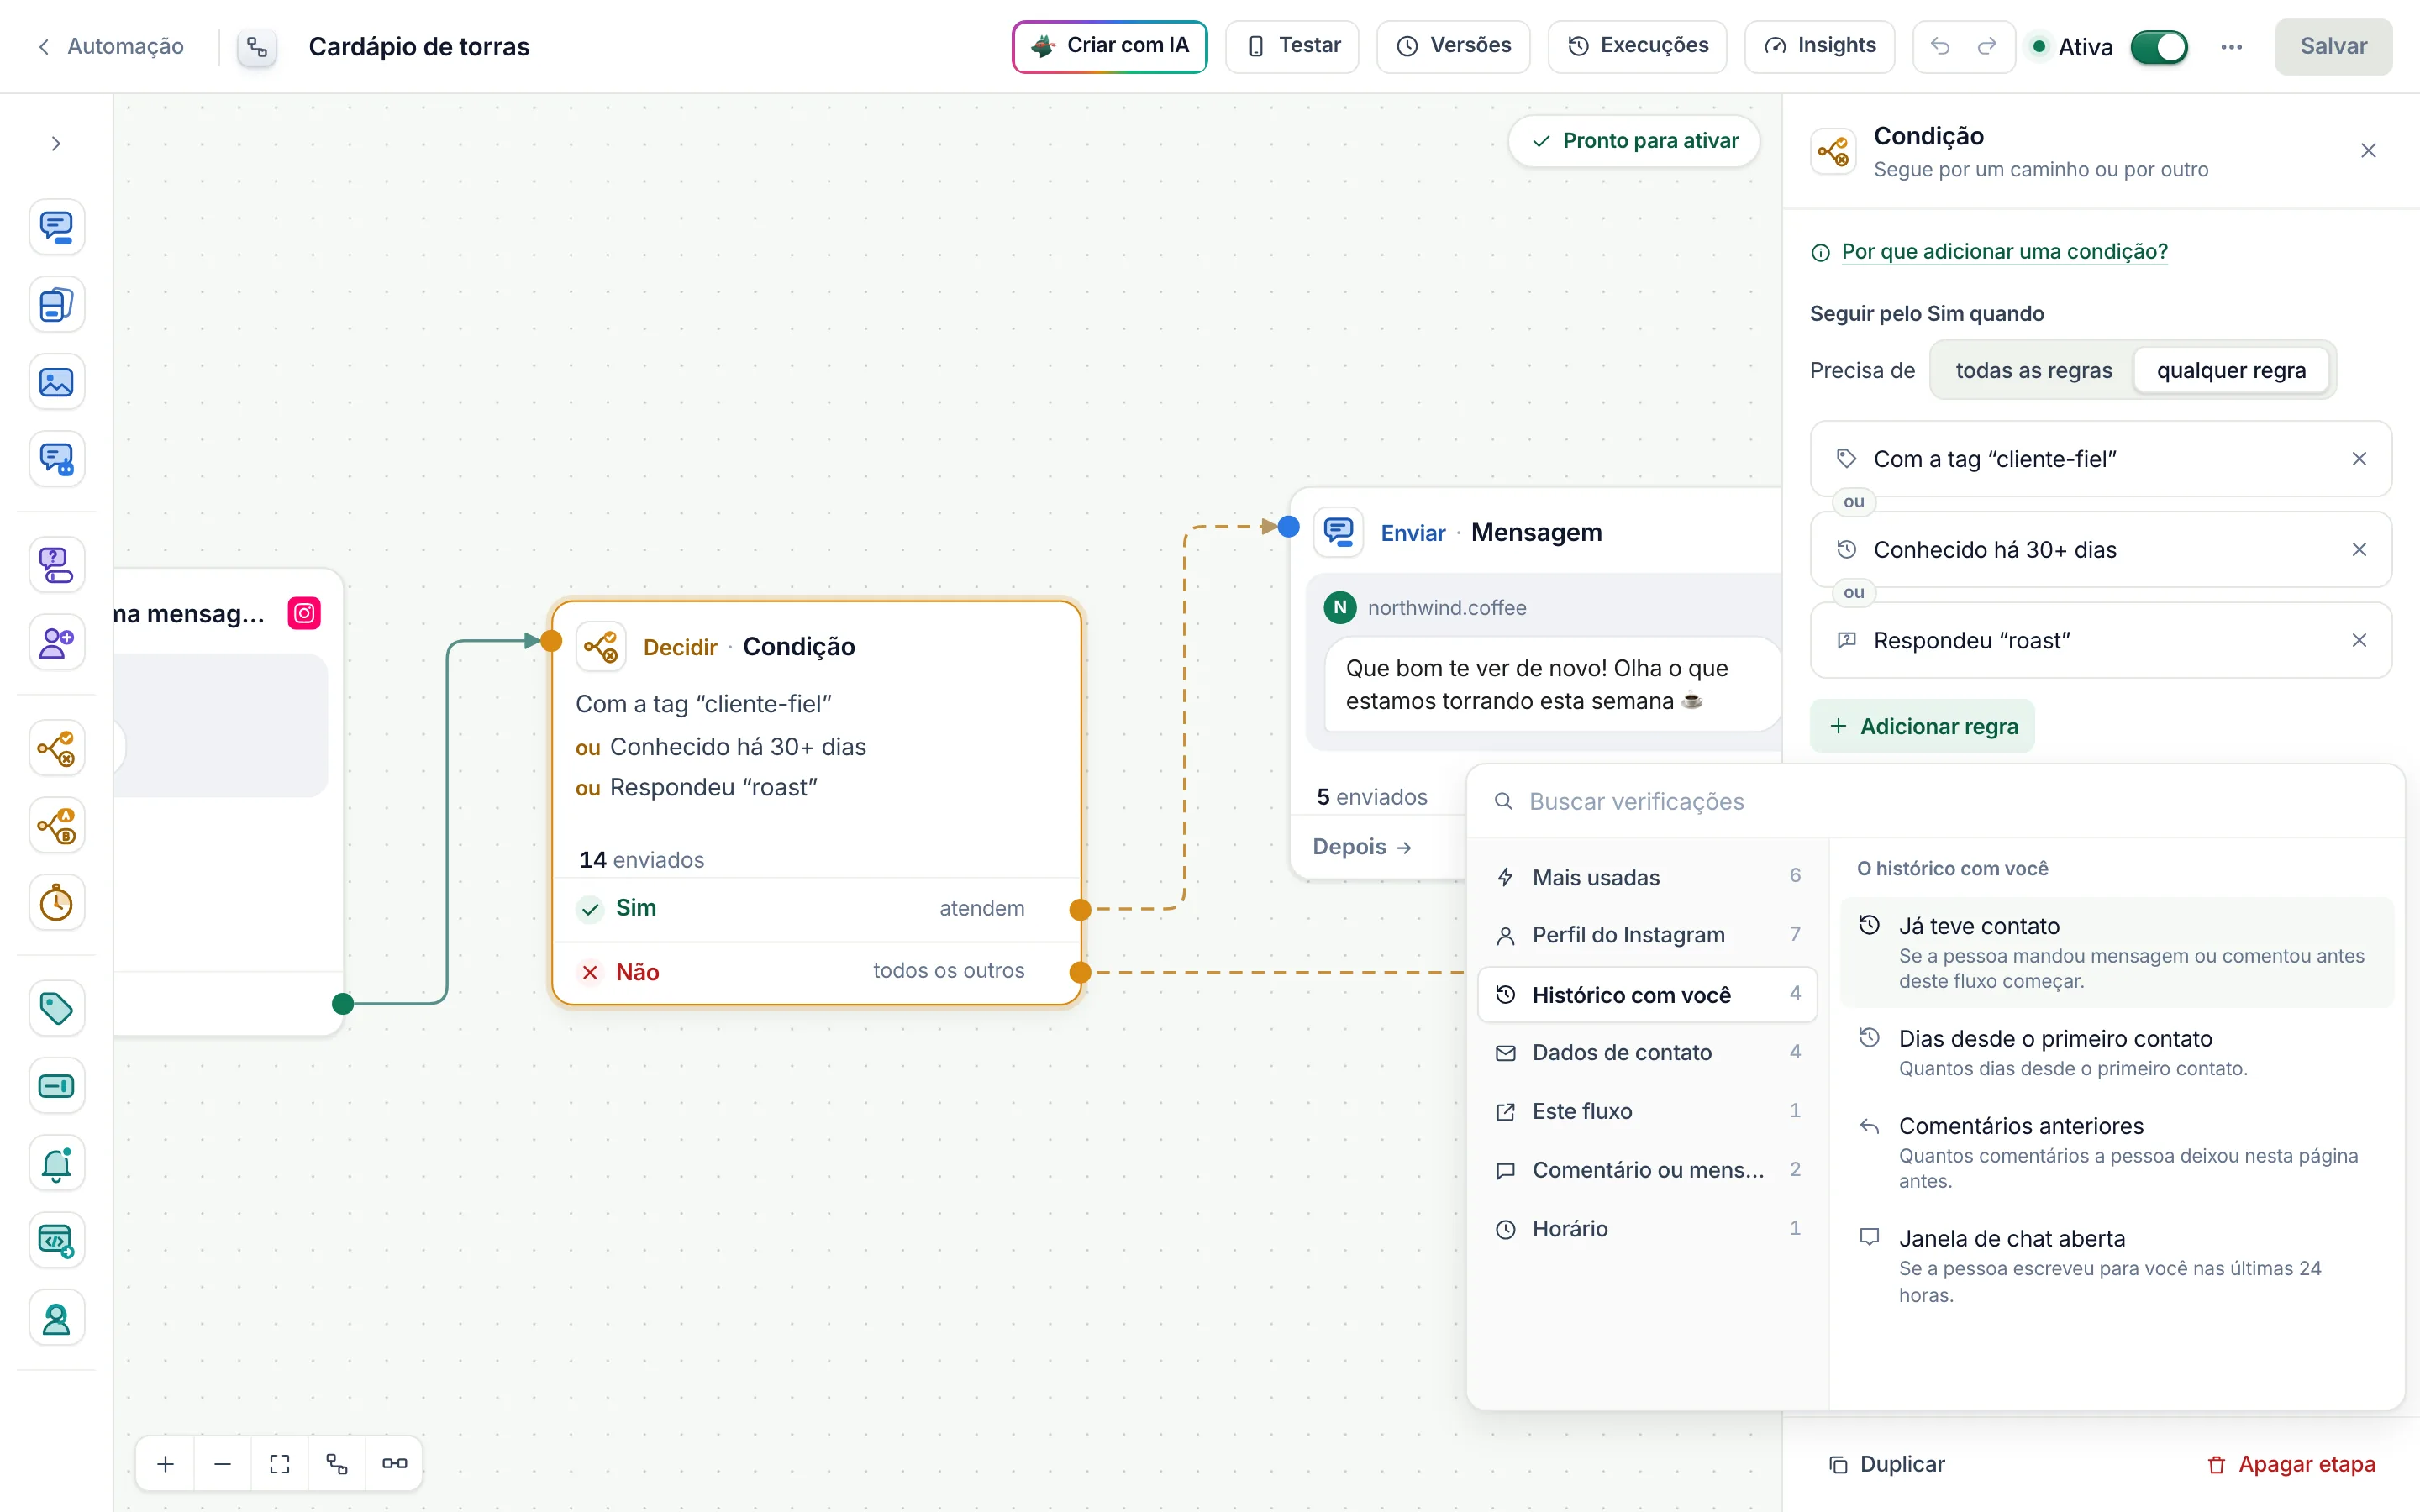2420x1512 pixels.
Task: Add a message step from sidebar
Action: tap(56, 227)
